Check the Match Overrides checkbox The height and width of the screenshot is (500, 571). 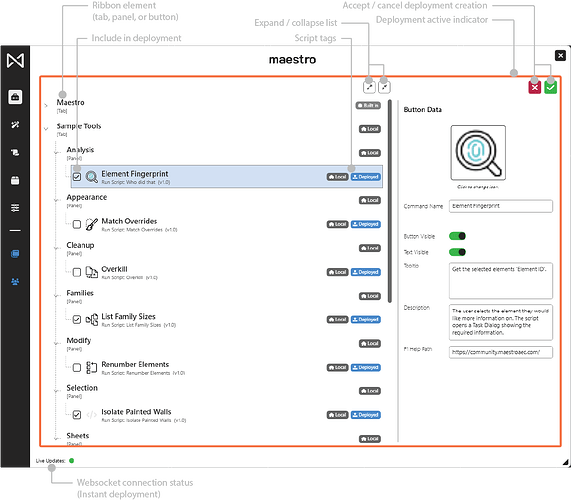click(77, 224)
